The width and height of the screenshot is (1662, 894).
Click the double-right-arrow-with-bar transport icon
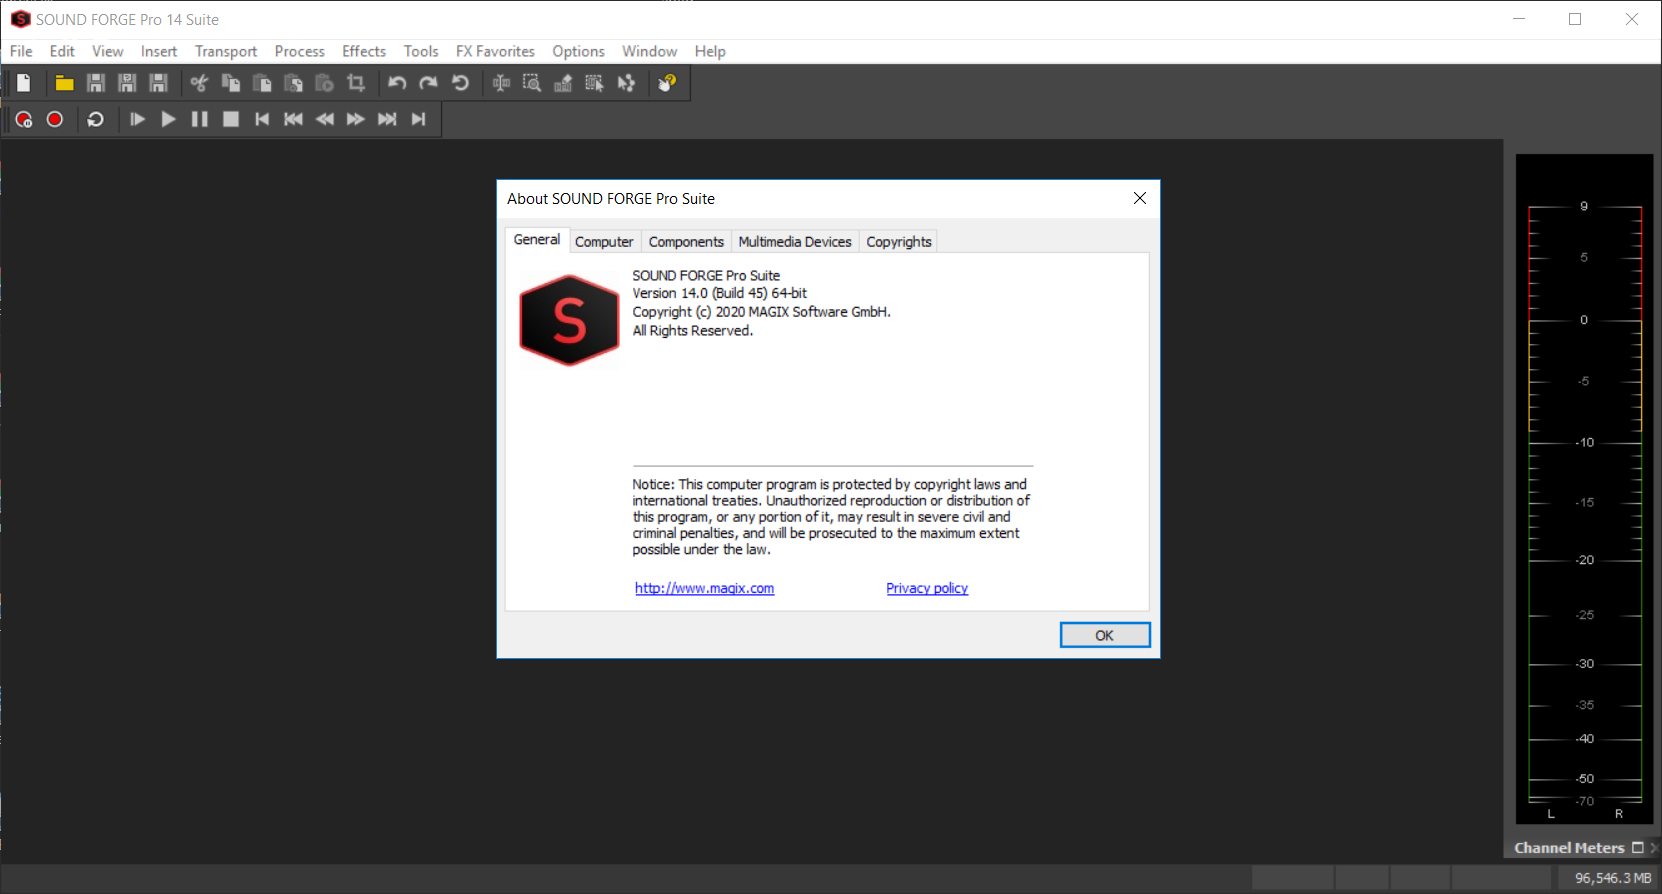tap(387, 119)
